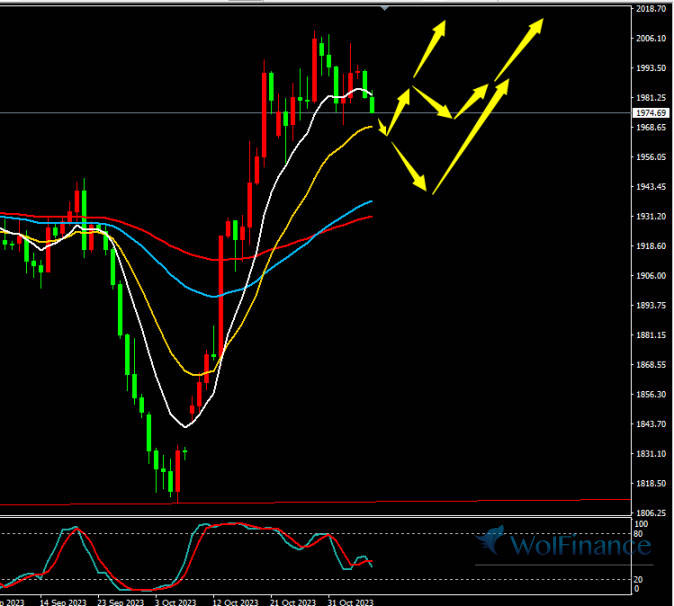Click the 14 Sep 2023 date label
The width and height of the screenshot is (674, 606).
pos(63,602)
